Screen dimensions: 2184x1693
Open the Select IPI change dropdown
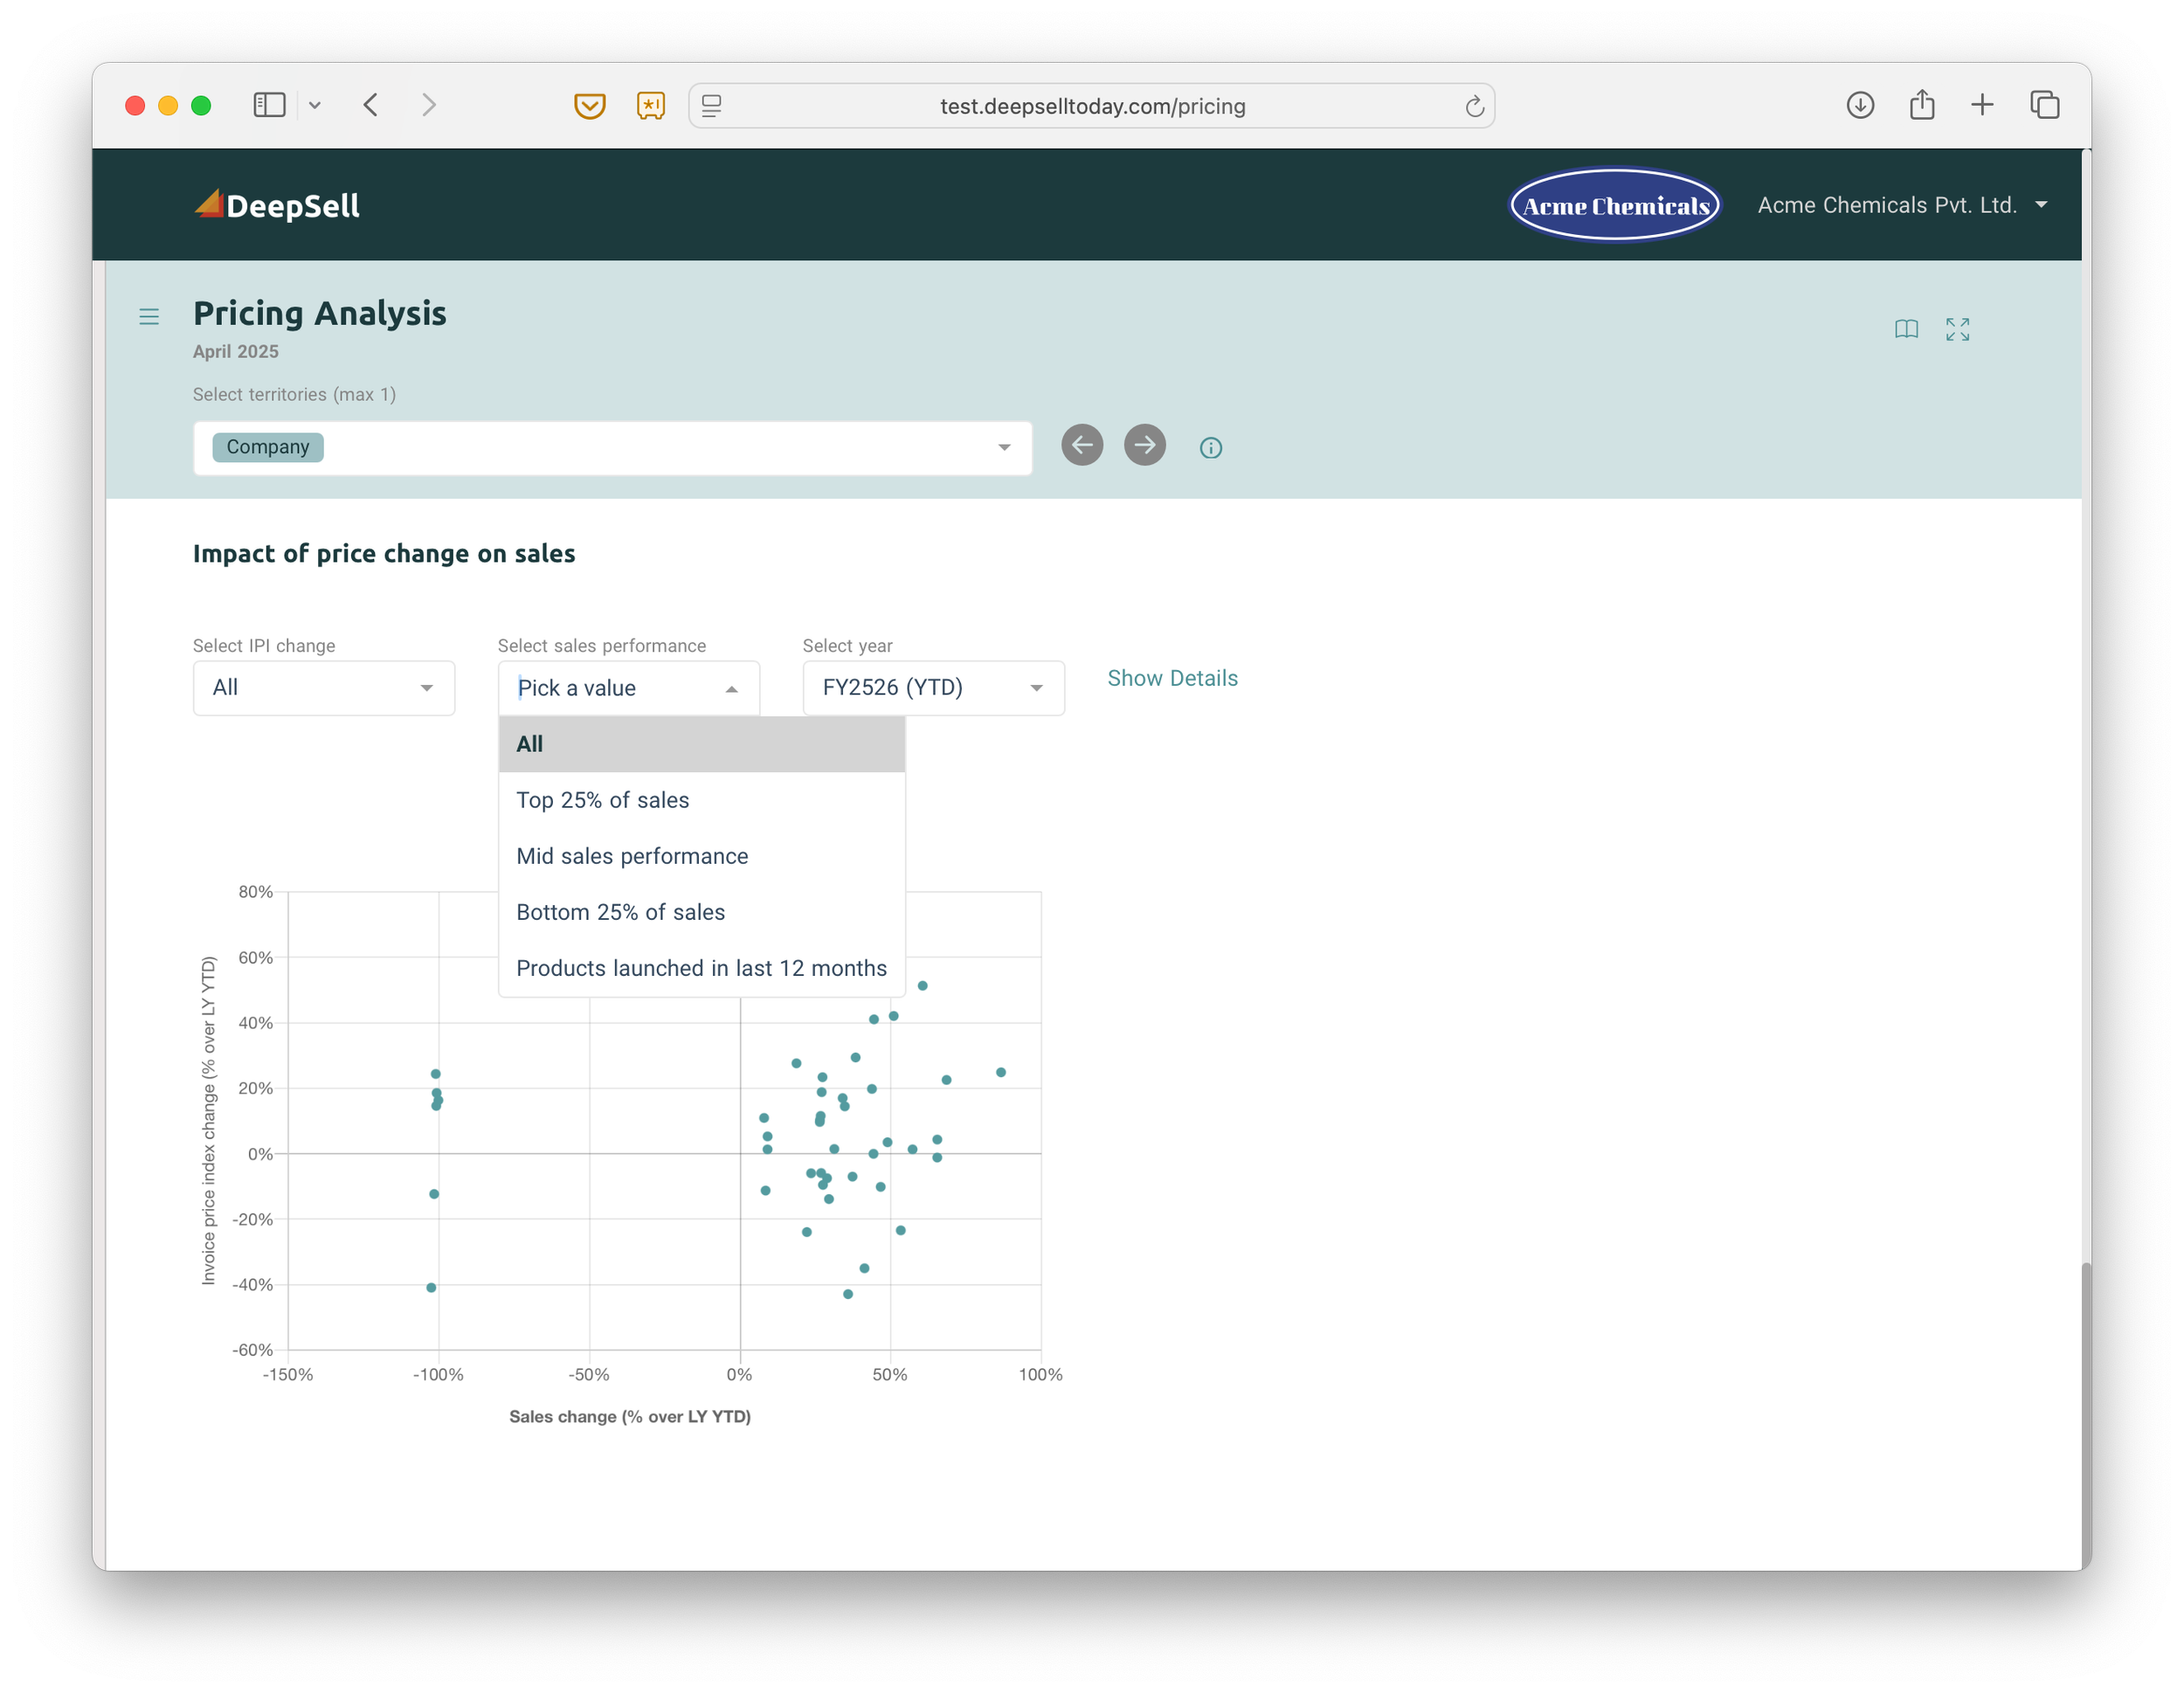pyautogui.click(x=323, y=688)
